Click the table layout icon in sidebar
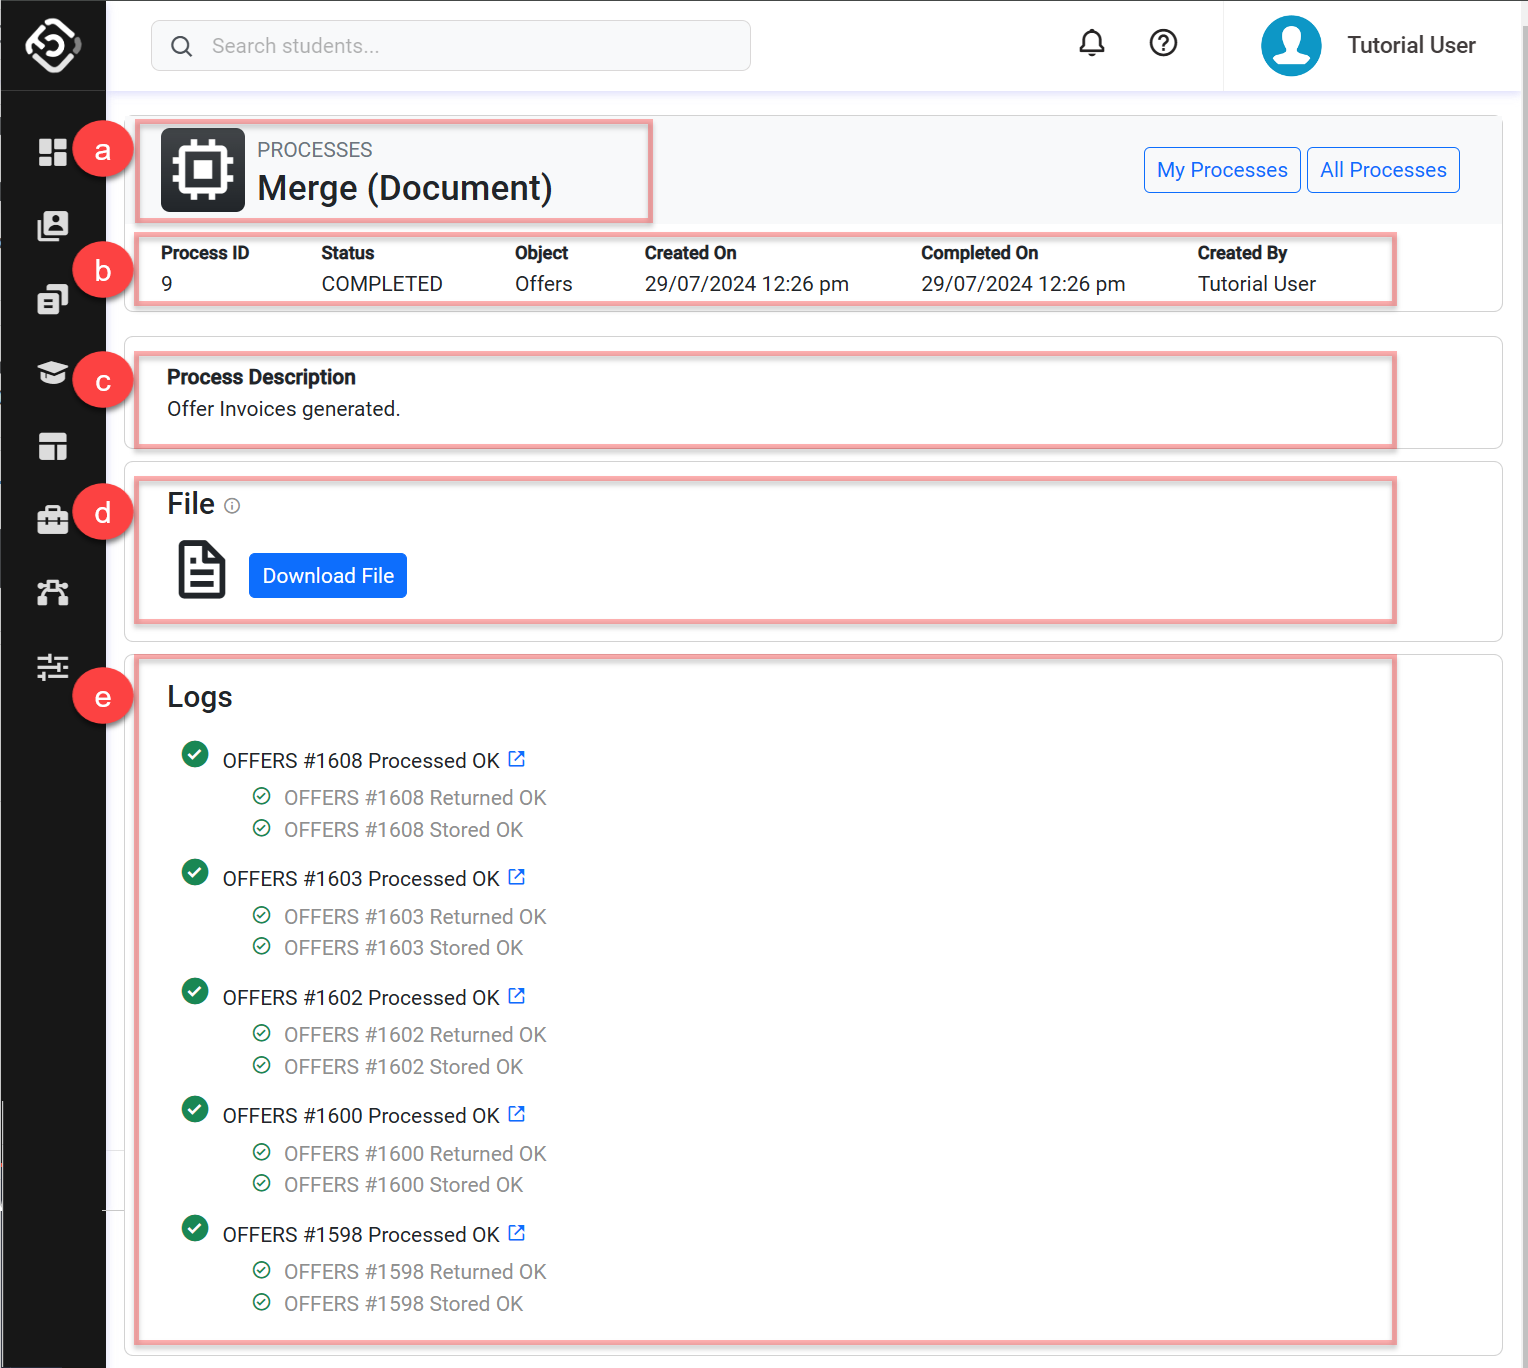The width and height of the screenshot is (1528, 1368). point(52,447)
